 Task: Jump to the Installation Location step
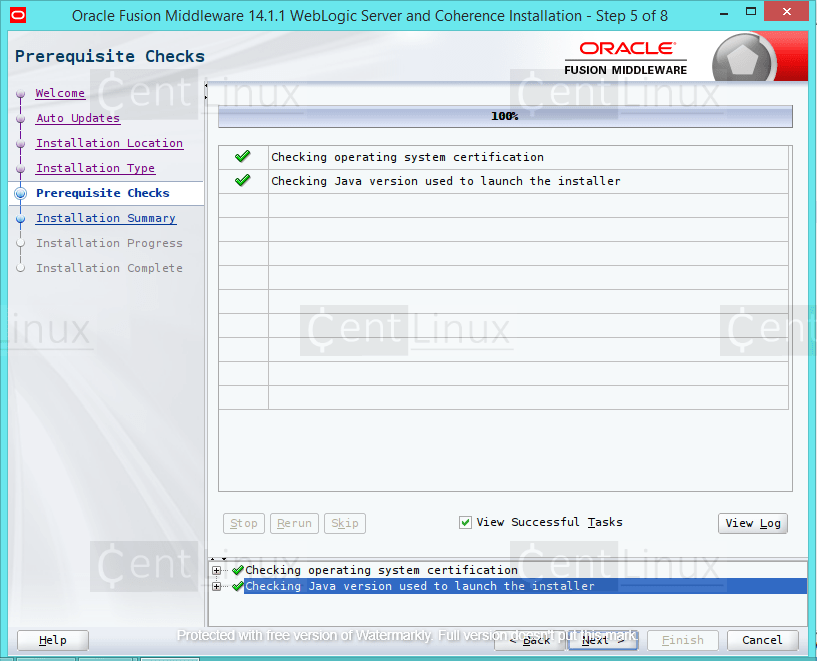pyautogui.click(x=109, y=143)
